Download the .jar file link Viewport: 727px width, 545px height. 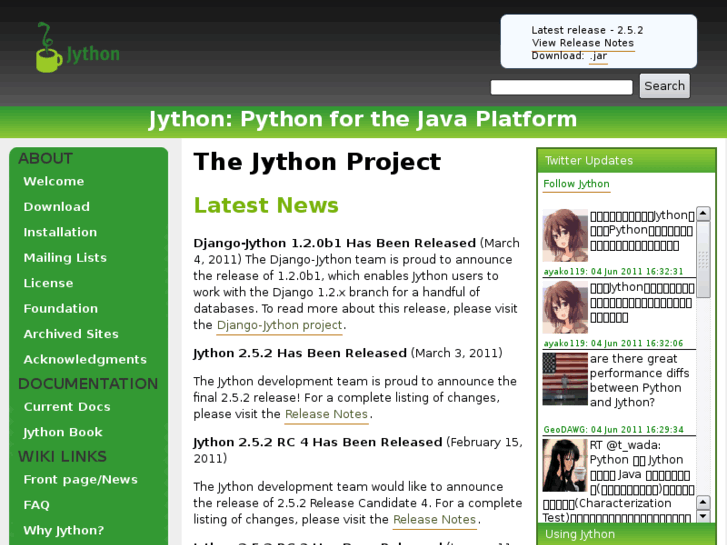click(x=598, y=56)
